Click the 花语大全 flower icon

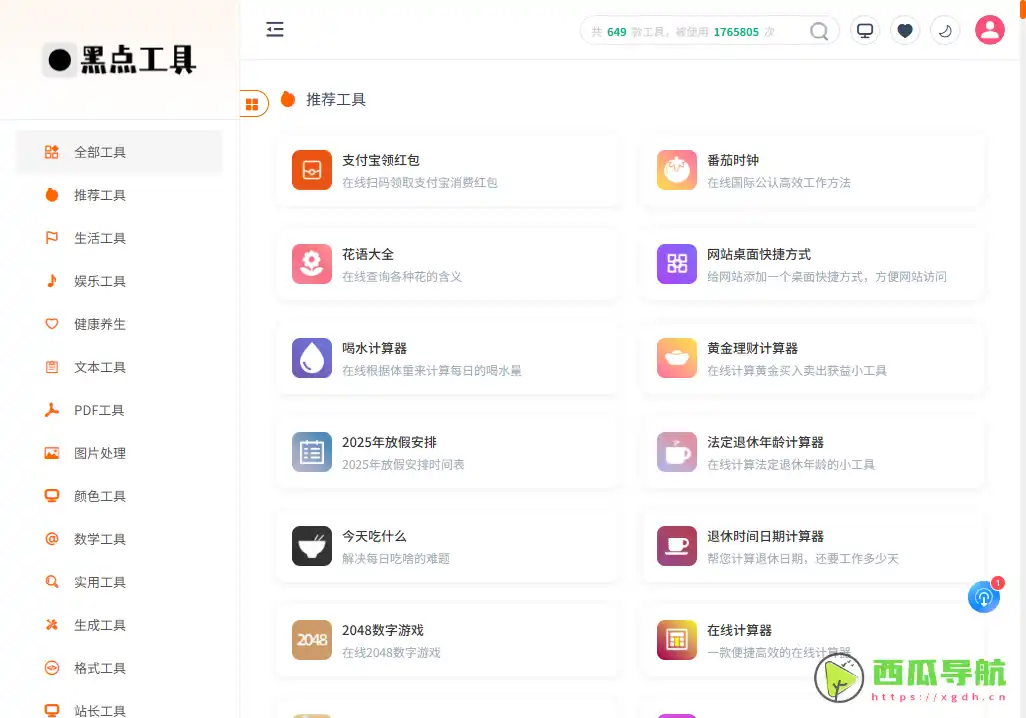tap(311, 264)
